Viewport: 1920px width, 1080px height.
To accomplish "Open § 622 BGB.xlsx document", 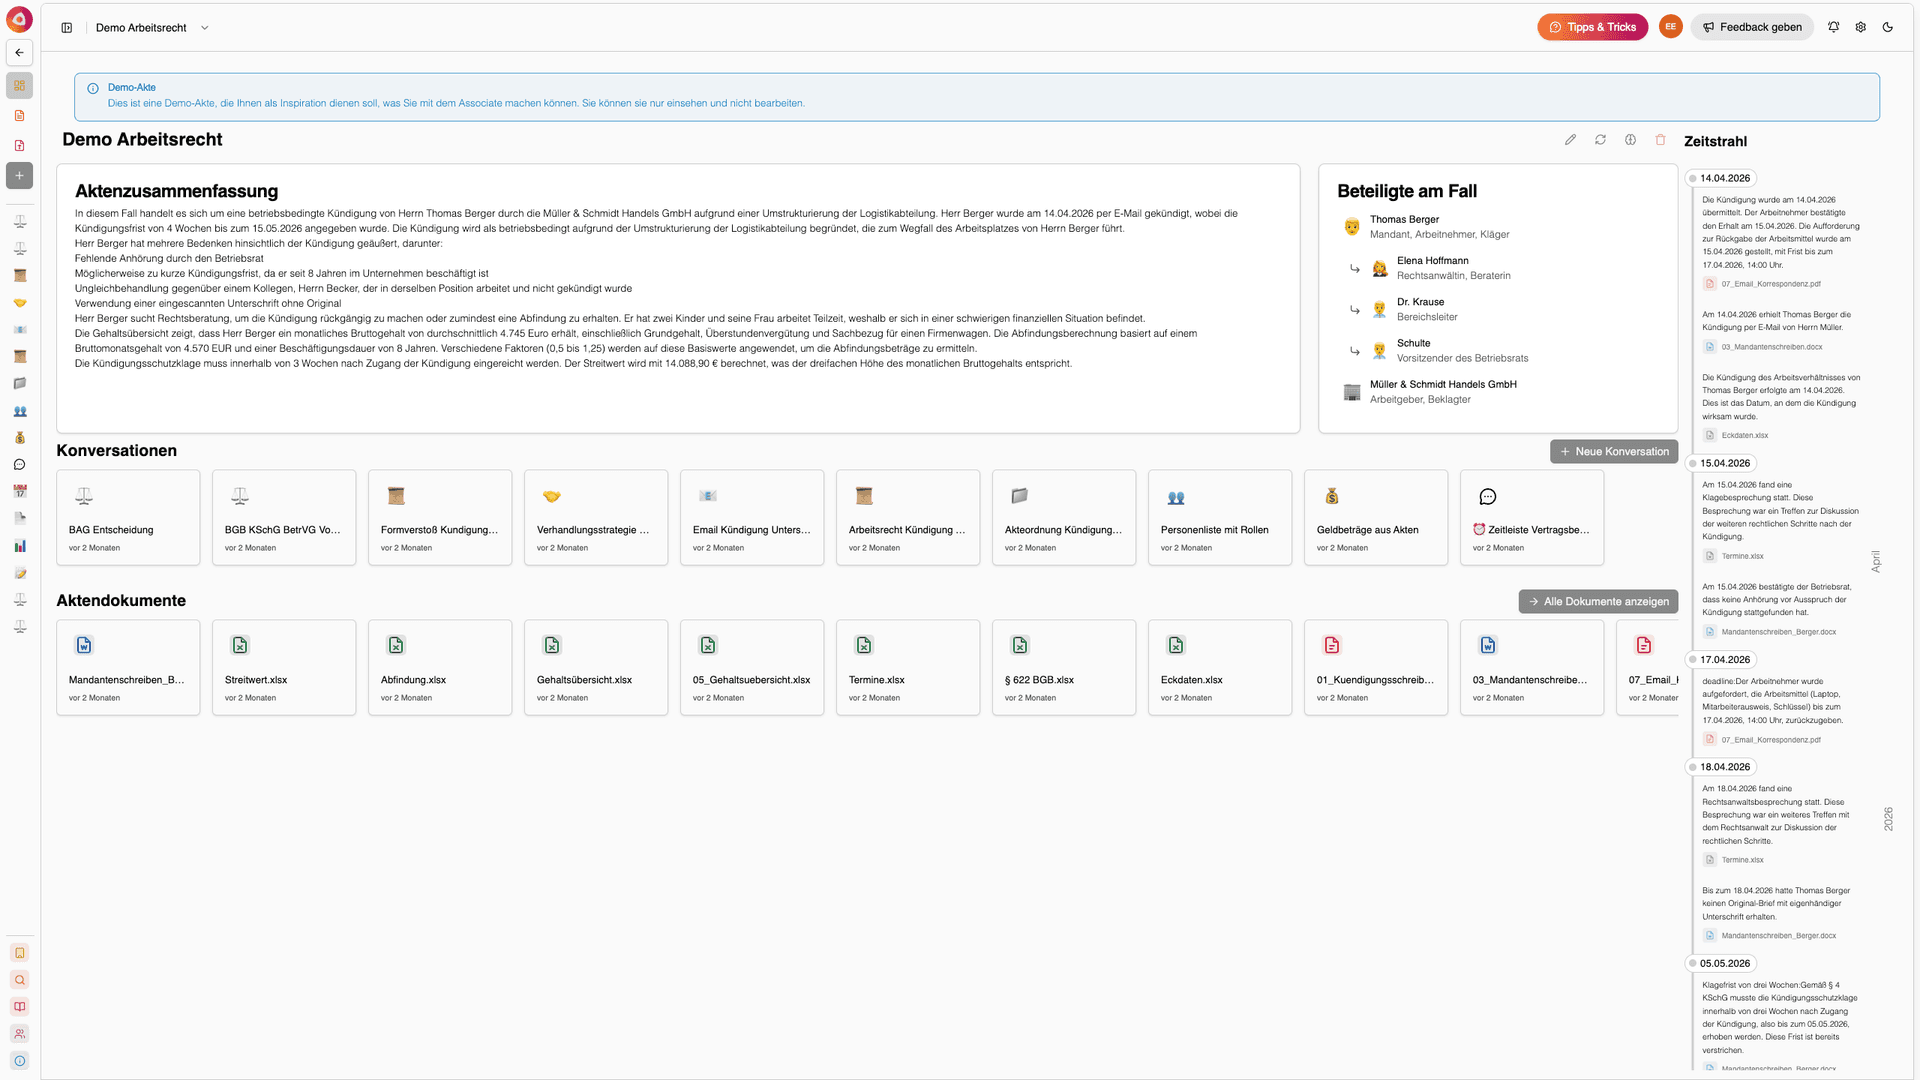I will point(1064,668).
